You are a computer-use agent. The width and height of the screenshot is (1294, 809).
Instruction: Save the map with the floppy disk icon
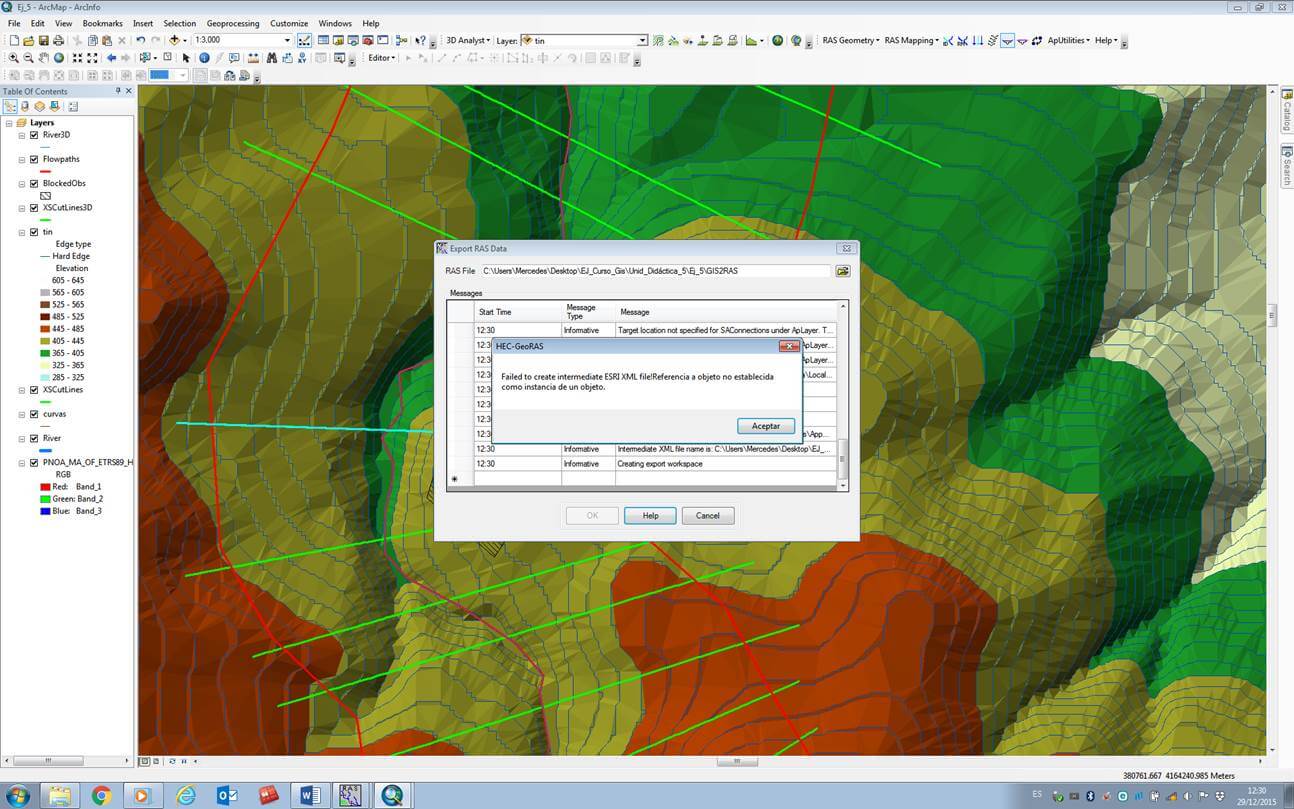point(43,40)
